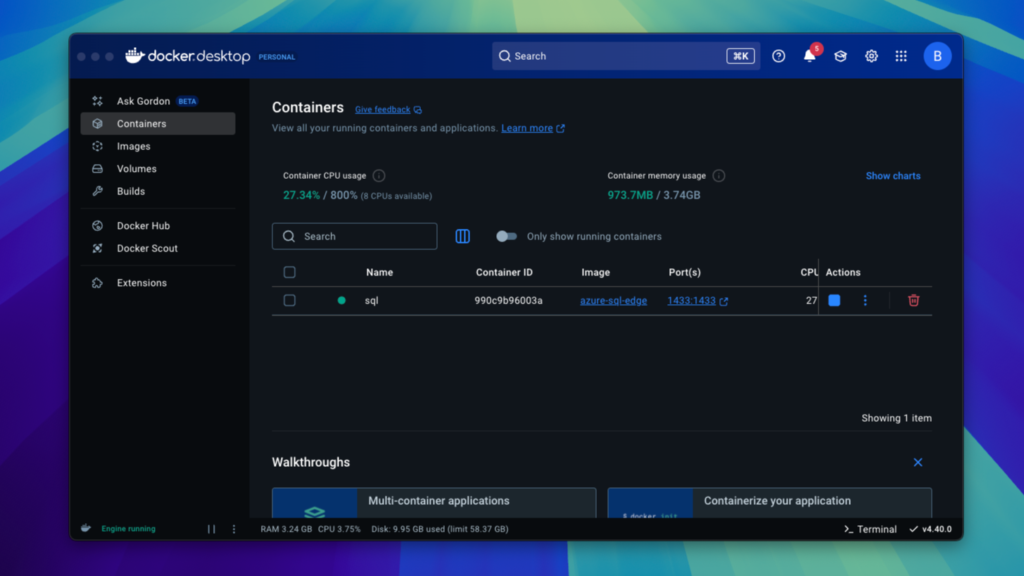
Task: Click the Docker whale logo
Action: pos(135,56)
